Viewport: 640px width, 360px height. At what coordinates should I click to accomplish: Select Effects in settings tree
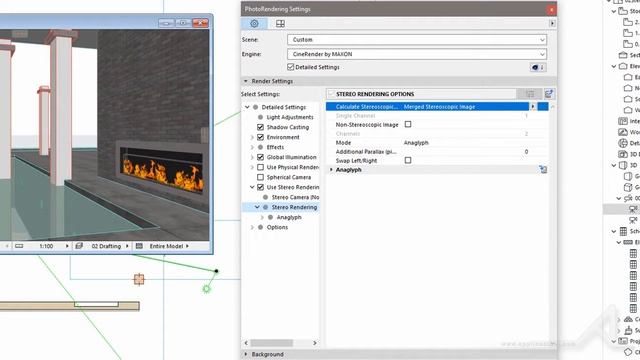pos(275,147)
